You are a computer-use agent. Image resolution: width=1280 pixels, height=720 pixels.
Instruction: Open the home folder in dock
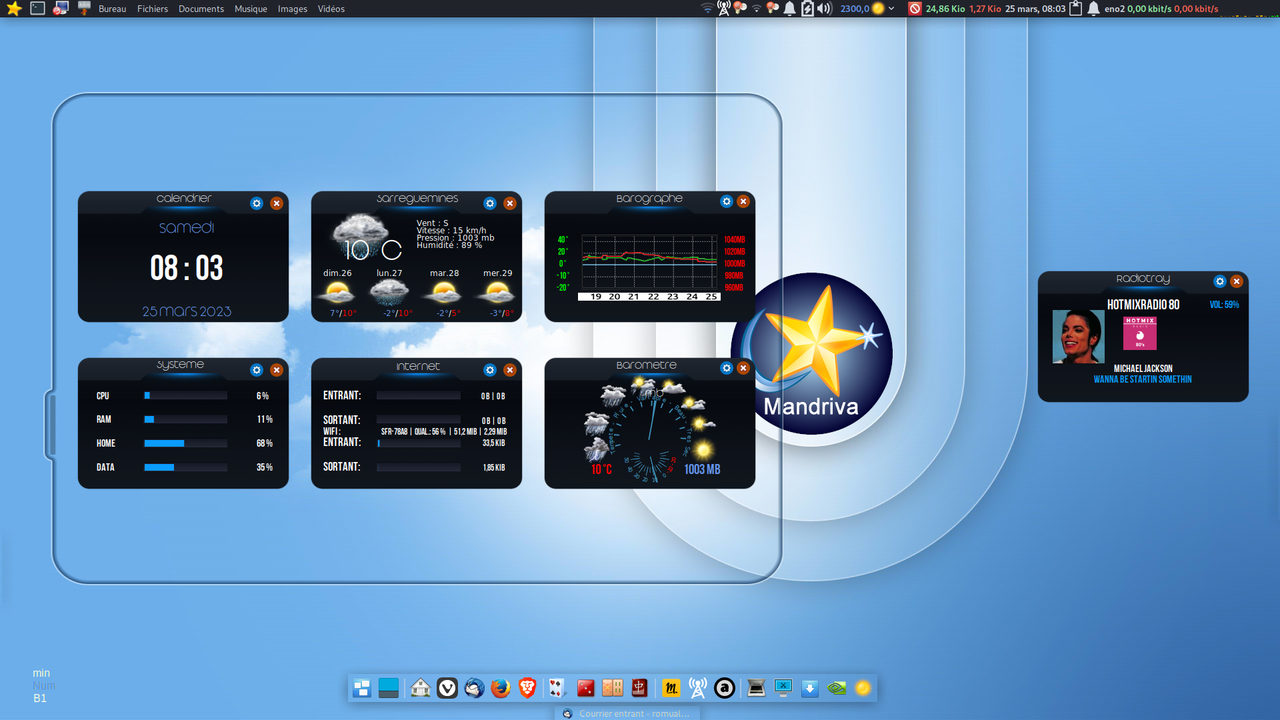pos(421,688)
